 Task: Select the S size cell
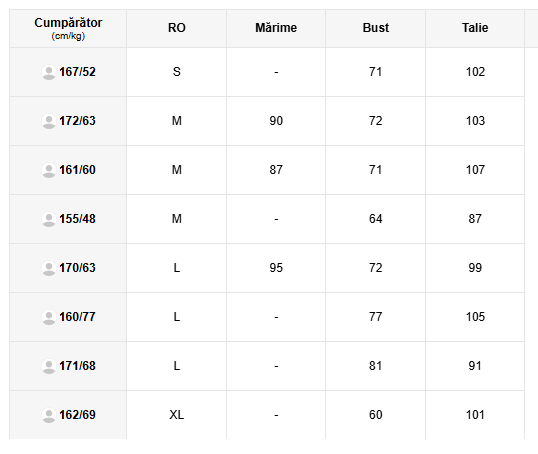pos(176,72)
